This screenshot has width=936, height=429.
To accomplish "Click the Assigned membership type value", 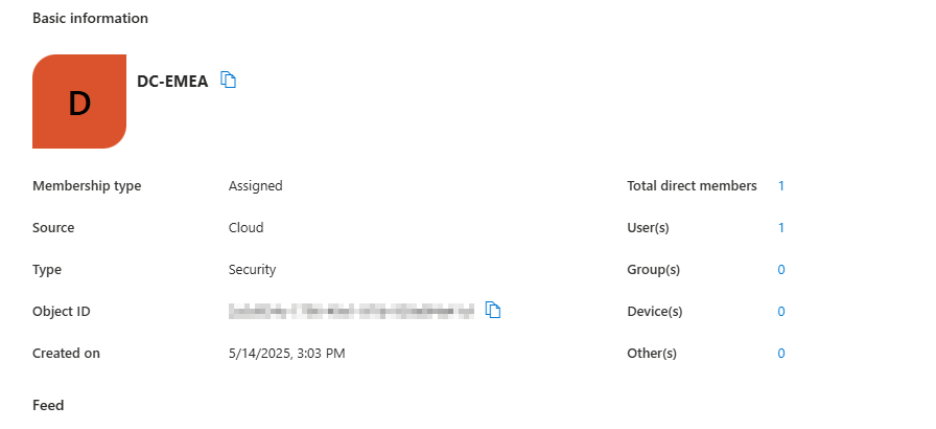I will (255, 186).
